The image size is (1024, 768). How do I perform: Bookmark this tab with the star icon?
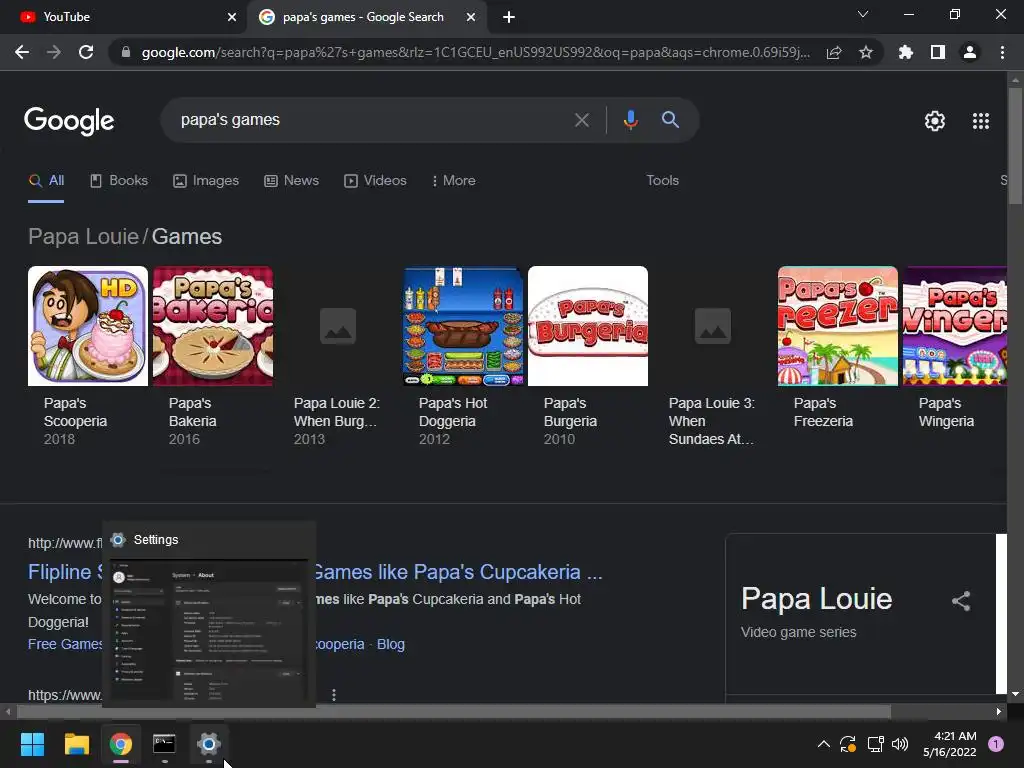[x=866, y=52]
